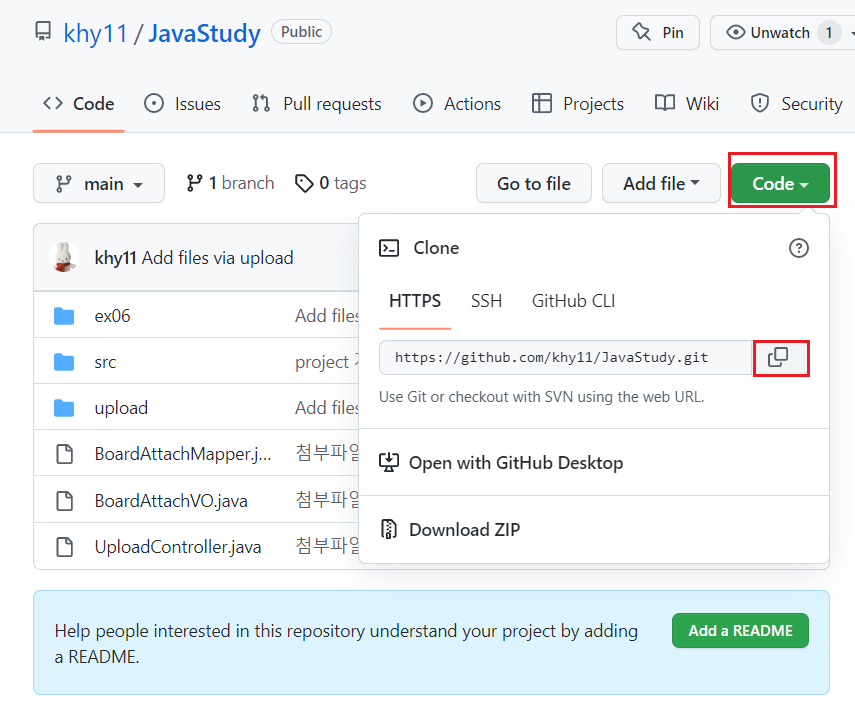The image size is (855, 705).
Task: Select the SSH clone tab
Action: [x=486, y=301]
